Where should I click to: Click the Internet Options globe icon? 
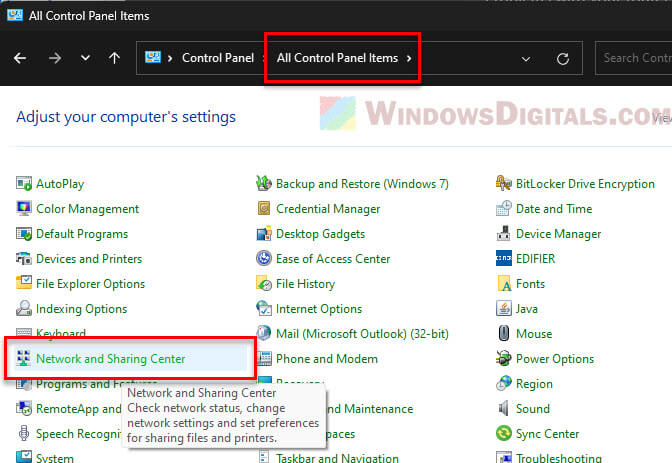coord(264,309)
